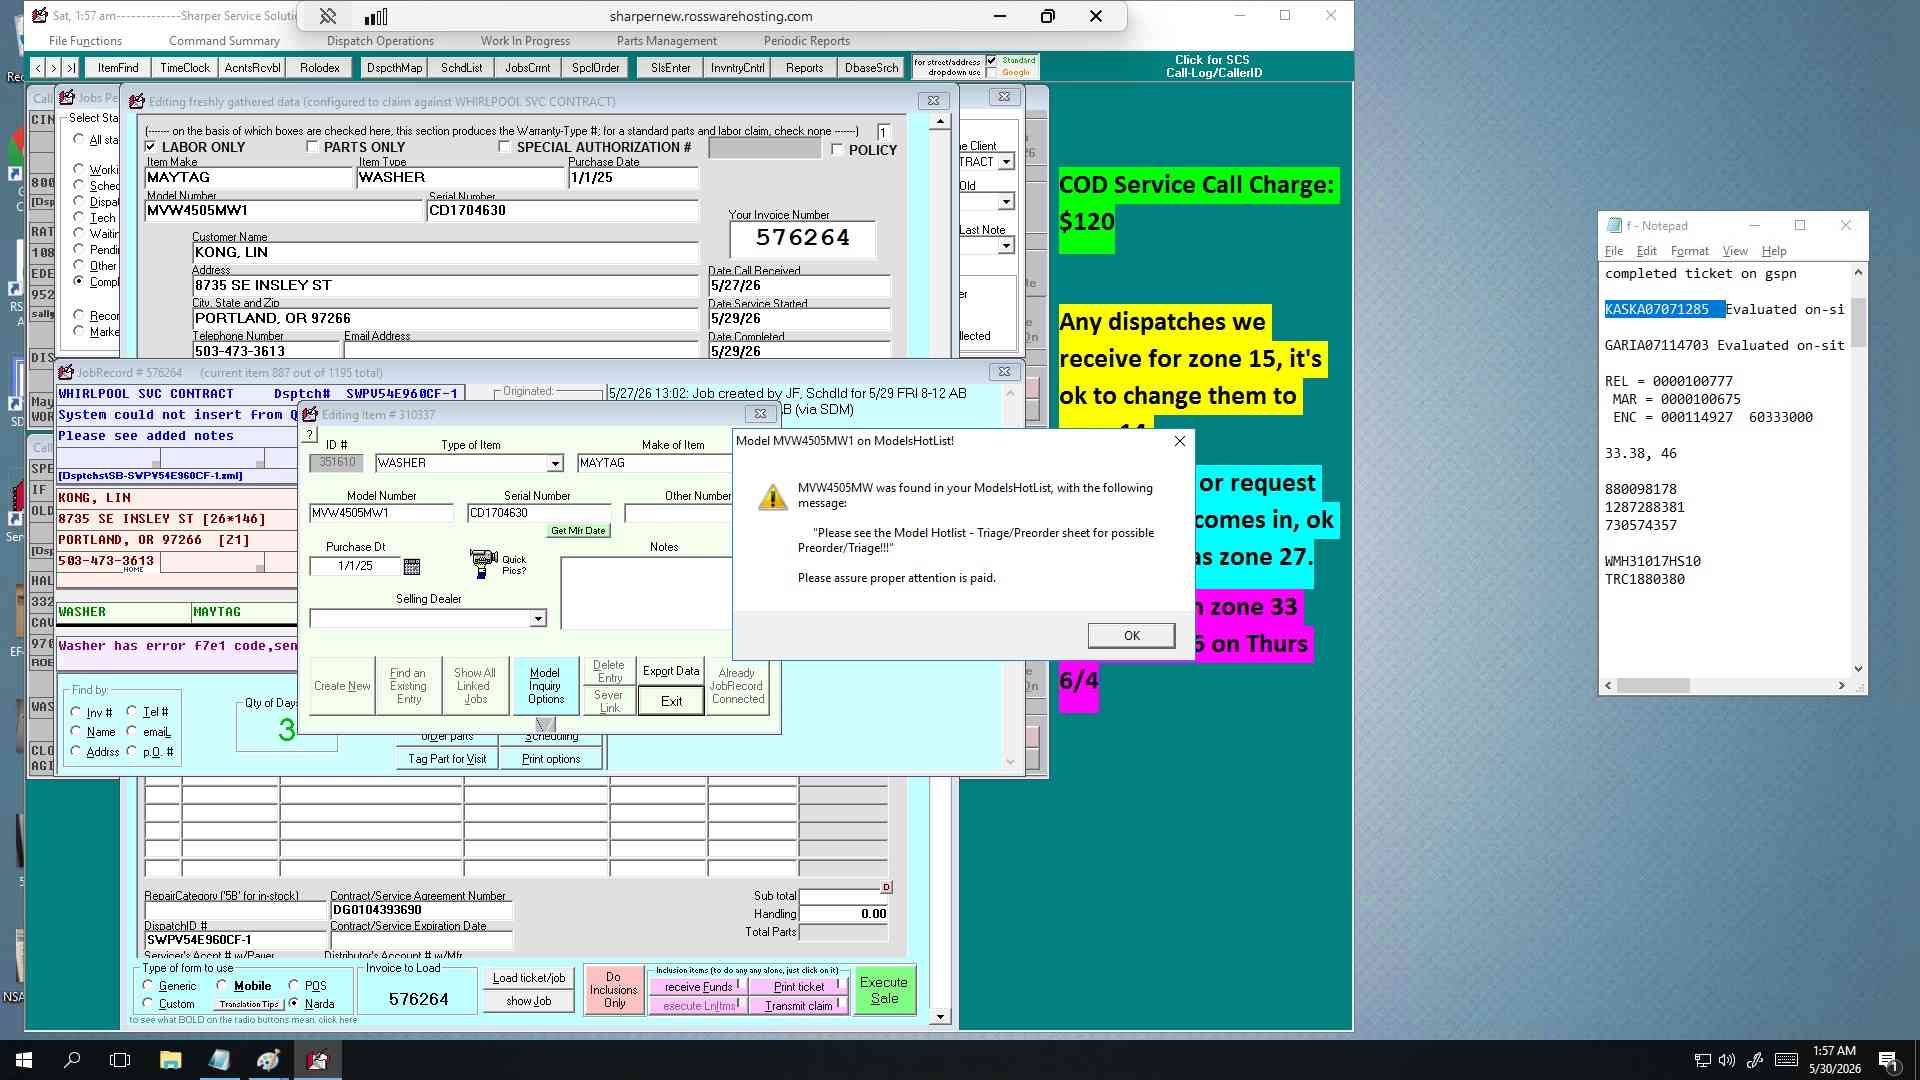Open the purchase date calendar picker icon
This screenshot has width=1920, height=1080.
(411, 566)
